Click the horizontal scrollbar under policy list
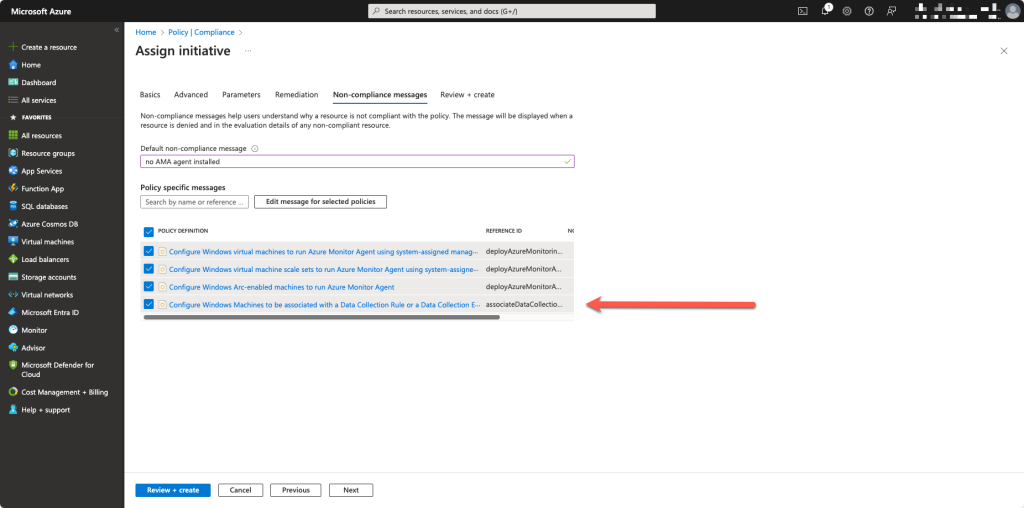1024x508 pixels. pyautogui.click(x=321, y=317)
